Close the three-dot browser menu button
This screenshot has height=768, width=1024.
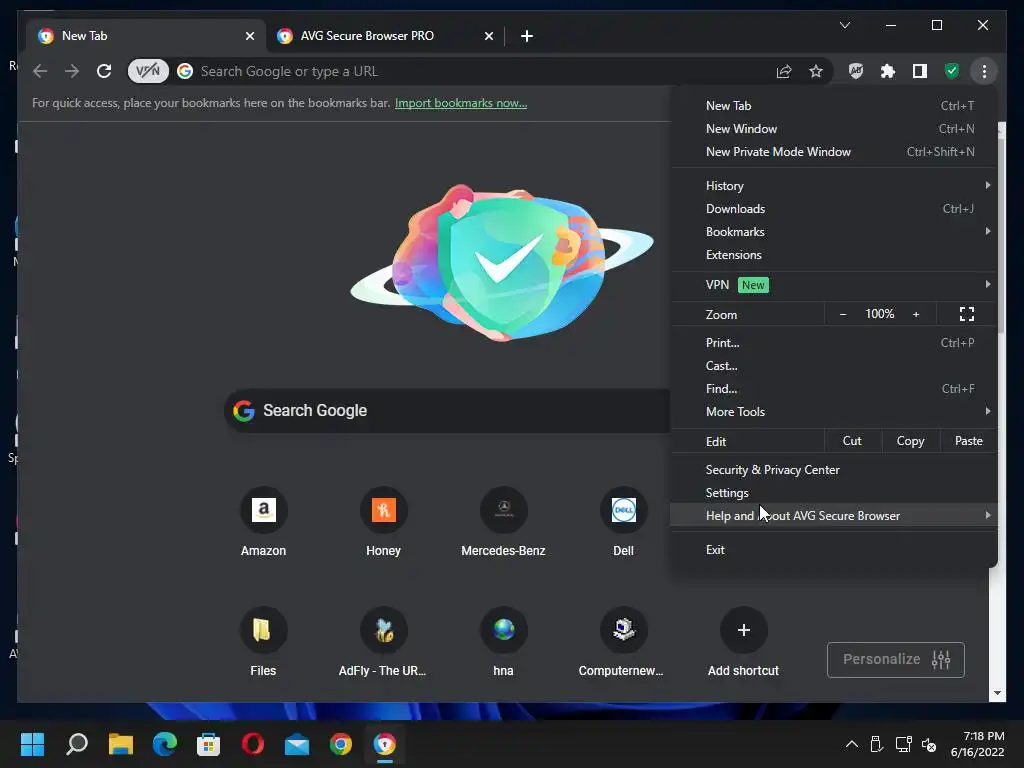click(x=984, y=71)
